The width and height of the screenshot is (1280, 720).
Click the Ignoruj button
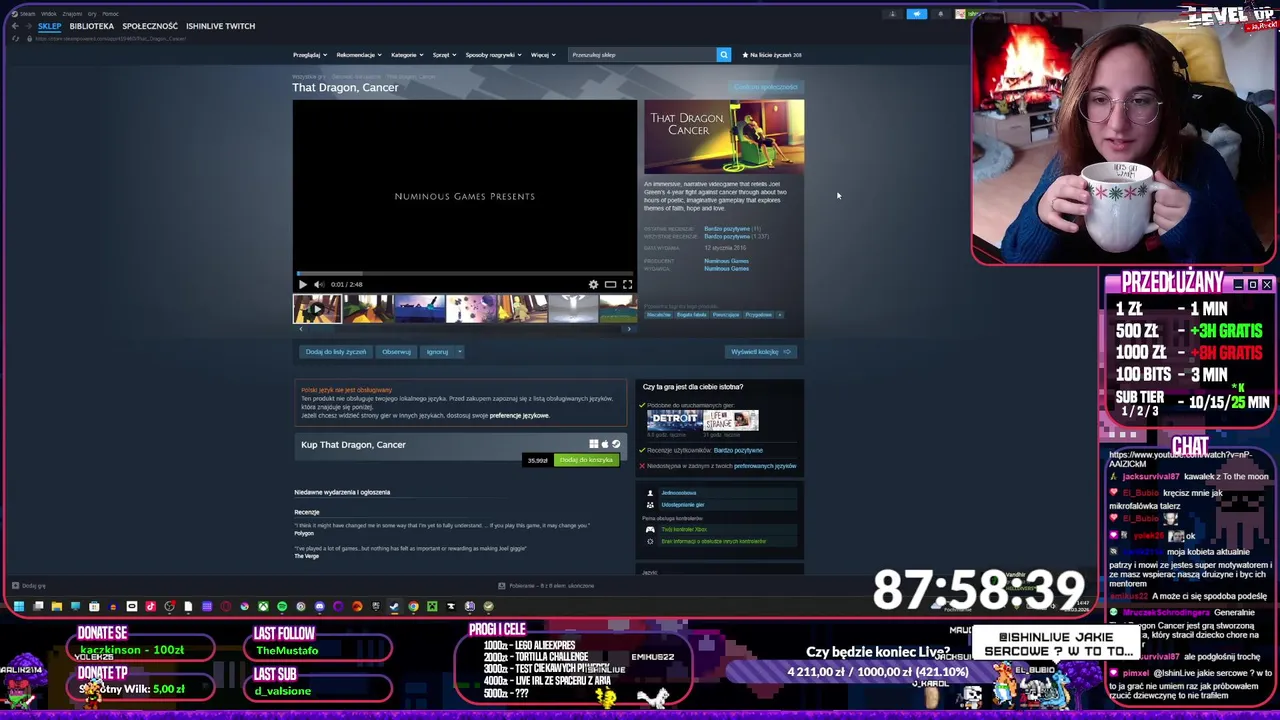pyautogui.click(x=437, y=352)
